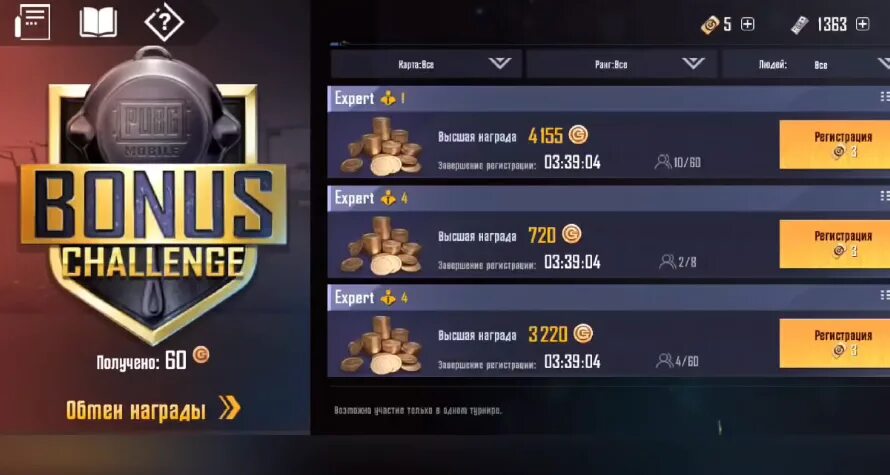The width and height of the screenshot is (890, 475).
Task: Open list menu icon on second Expert header
Action: coord(884,196)
